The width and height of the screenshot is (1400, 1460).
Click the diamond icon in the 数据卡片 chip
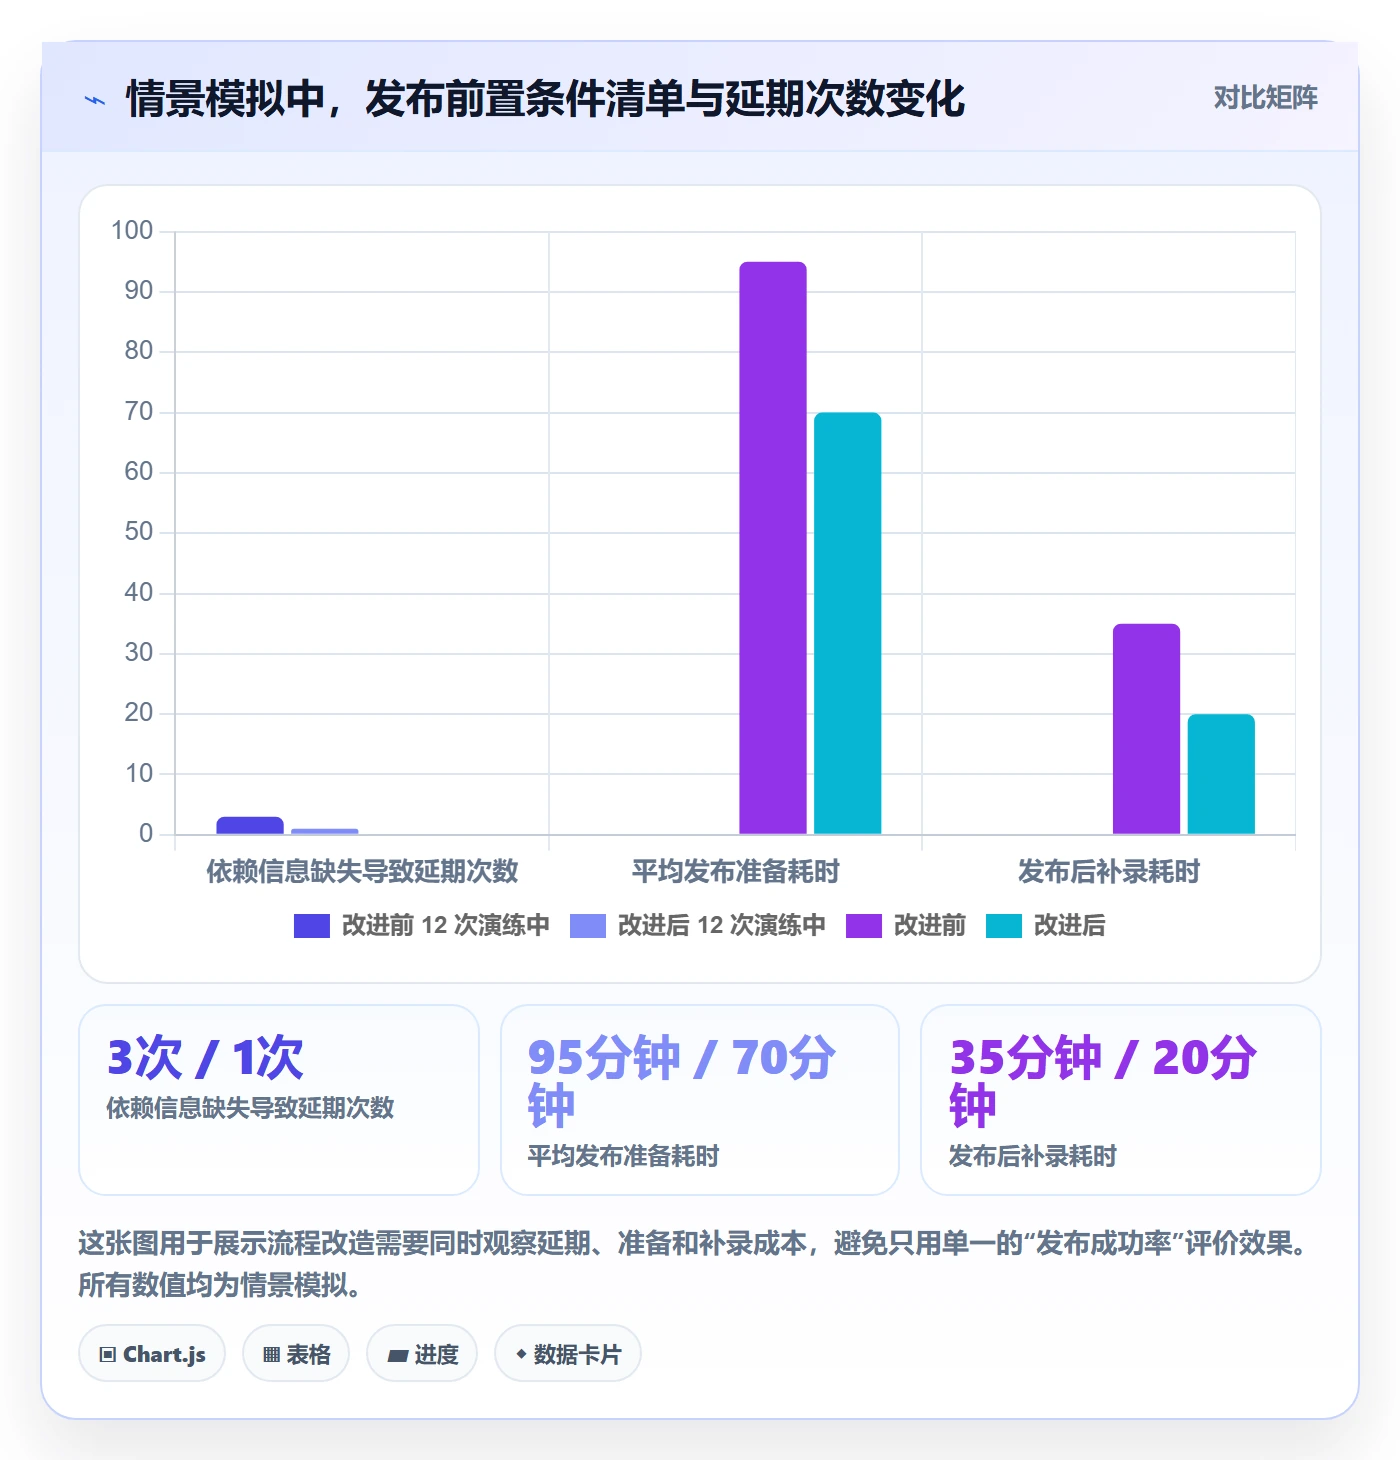(521, 1354)
